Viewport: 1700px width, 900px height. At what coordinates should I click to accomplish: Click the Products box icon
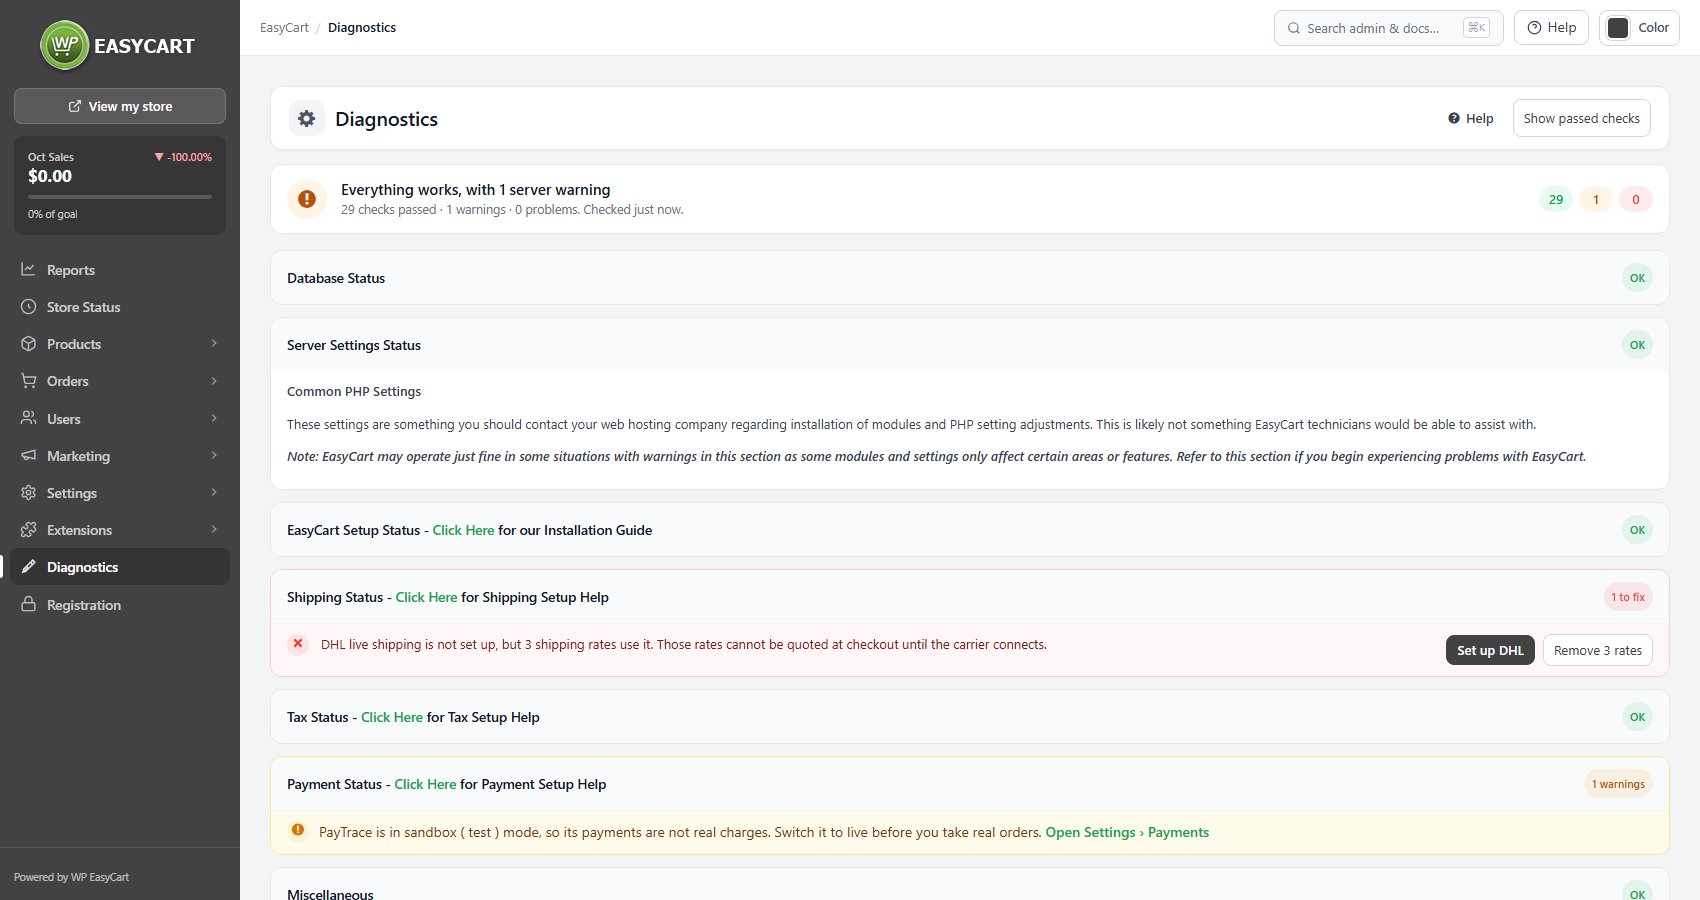(x=28, y=344)
